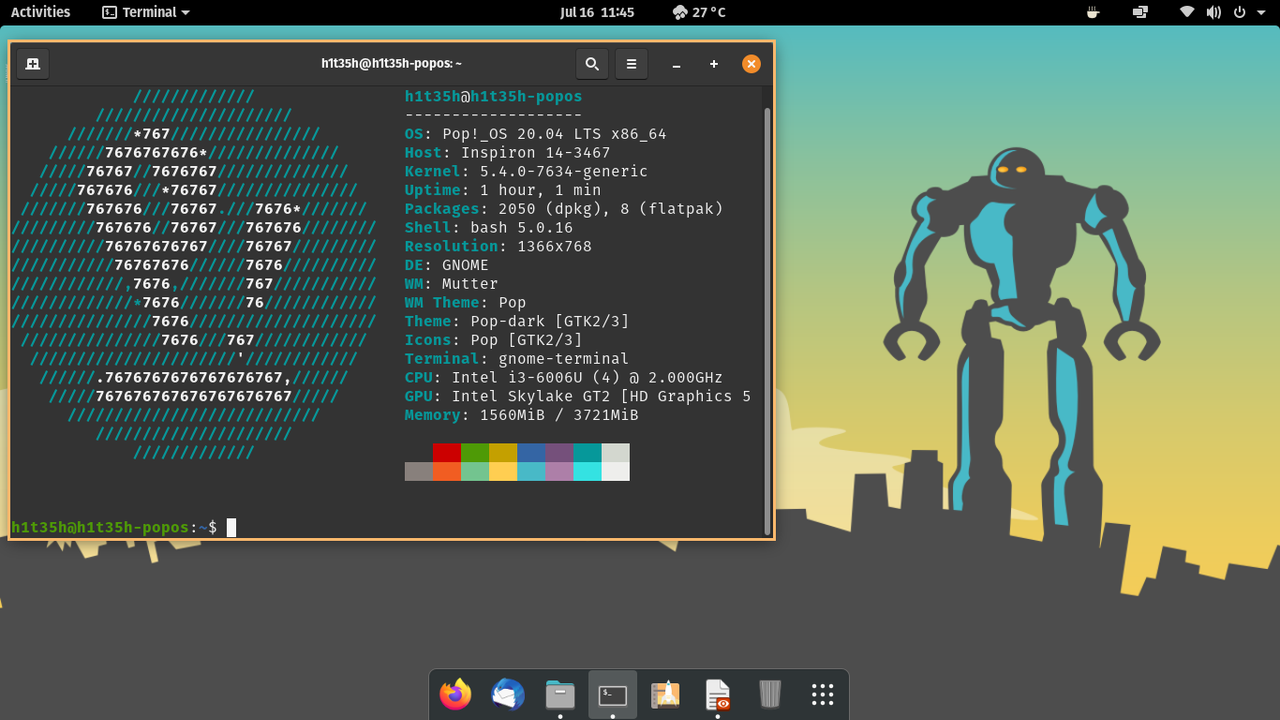Open the Files manager in the dock
Image resolution: width=1280 pixels, height=720 pixels.
(560, 694)
